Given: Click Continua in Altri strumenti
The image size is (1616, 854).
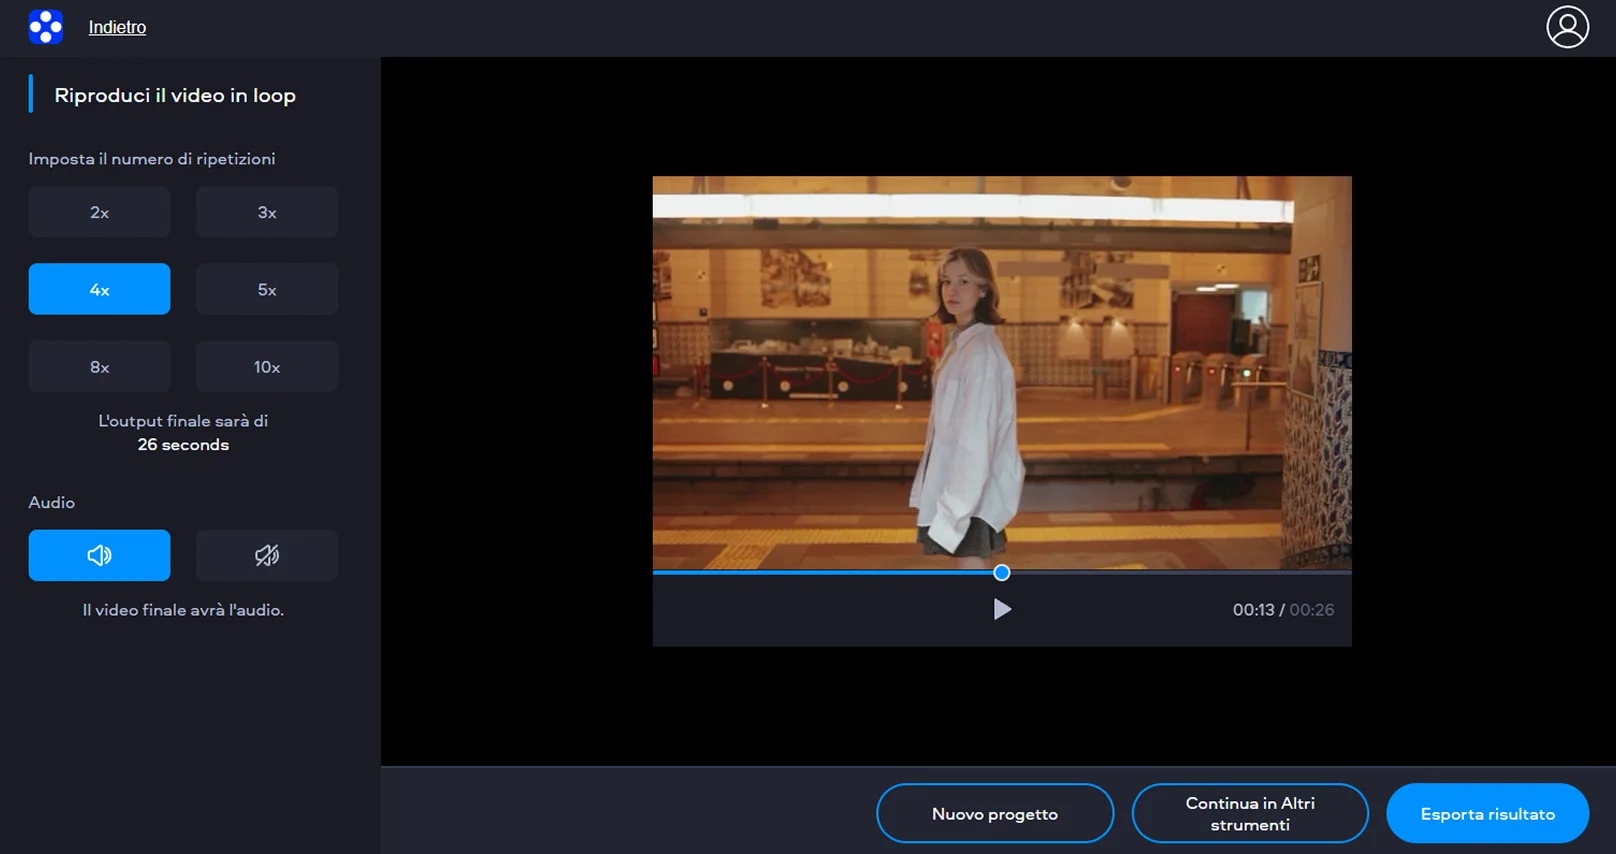Looking at the screenshot, I should (1250, 813).
